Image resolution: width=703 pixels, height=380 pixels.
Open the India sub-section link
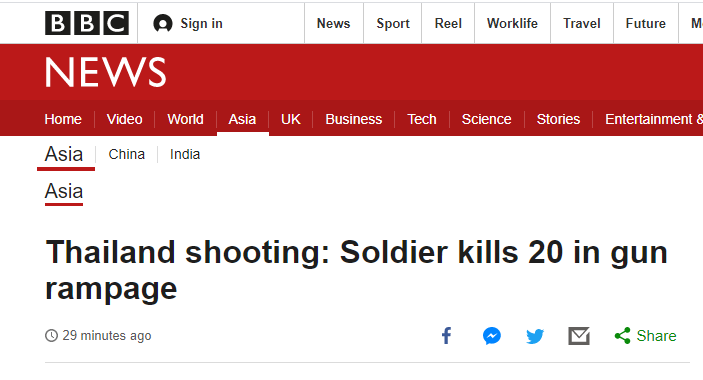[x=185, y=154]
